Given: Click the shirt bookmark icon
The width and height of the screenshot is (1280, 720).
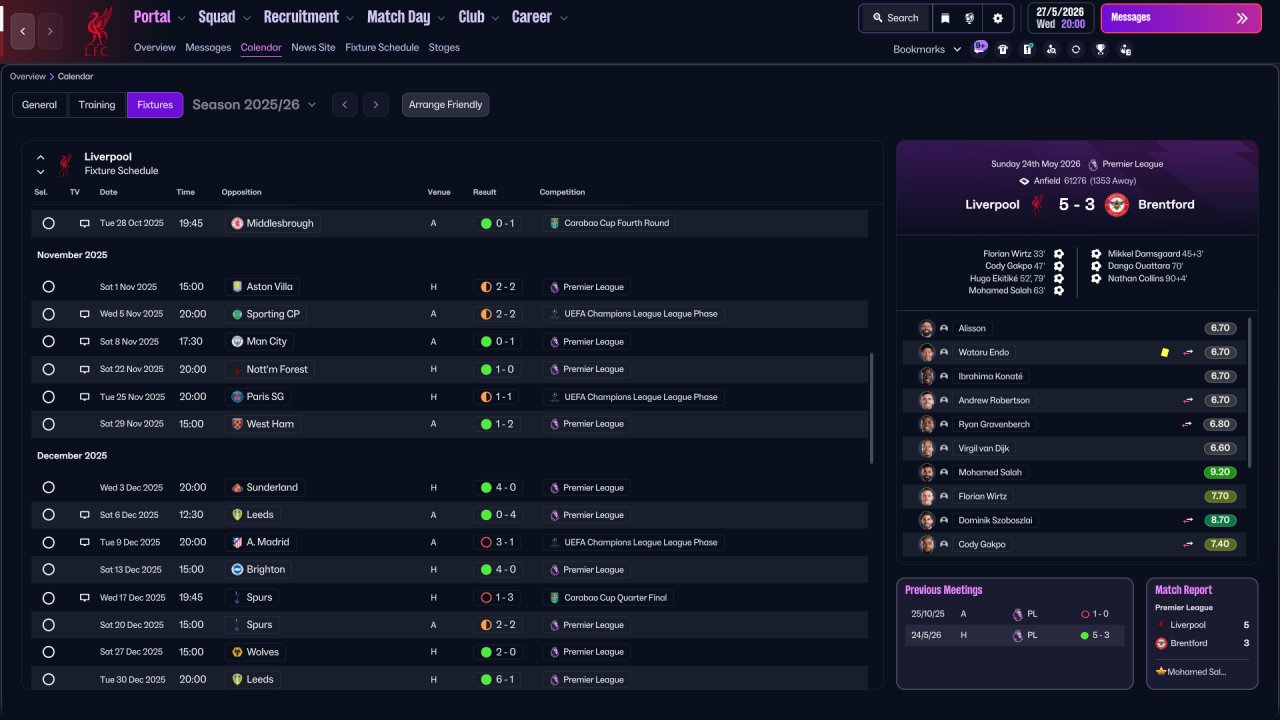Looking at the screenshot, I should [1003, 49].
